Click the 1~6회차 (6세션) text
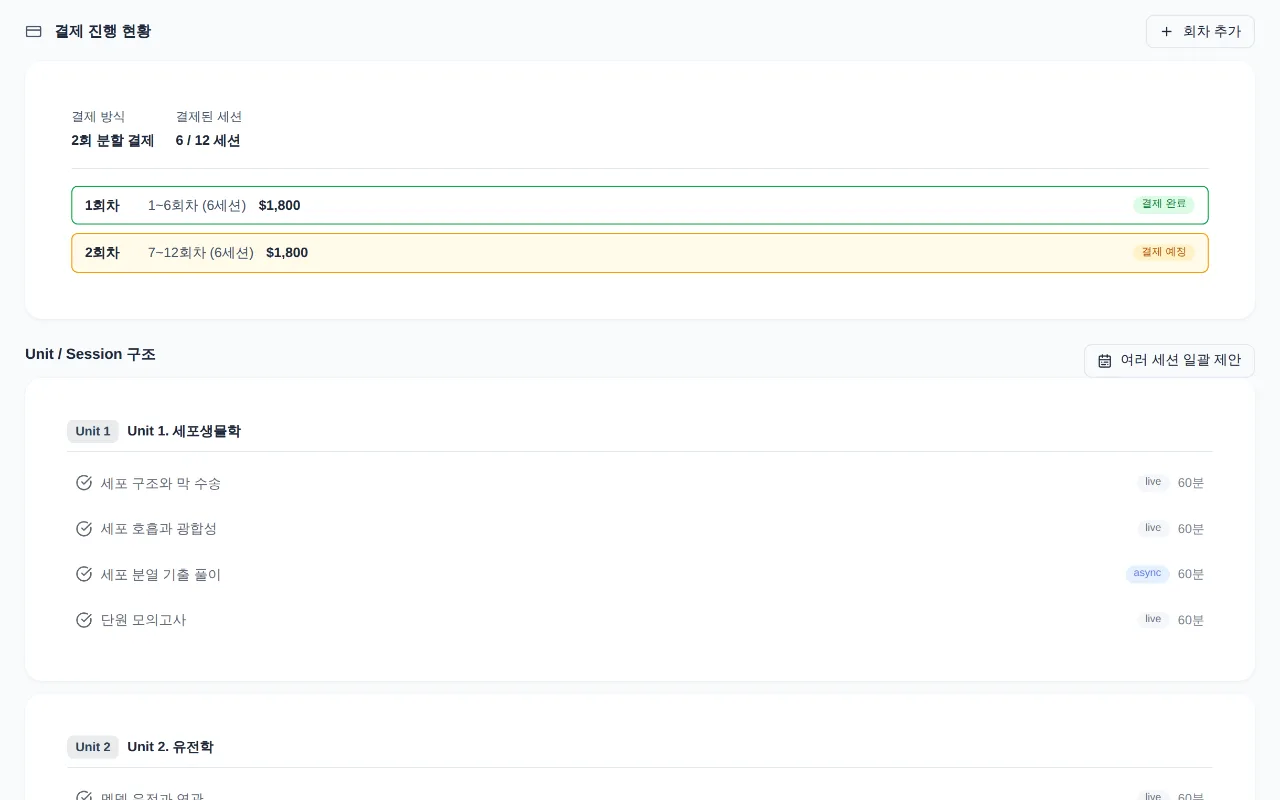This screenshot has height=800, width=1280. 197,205
